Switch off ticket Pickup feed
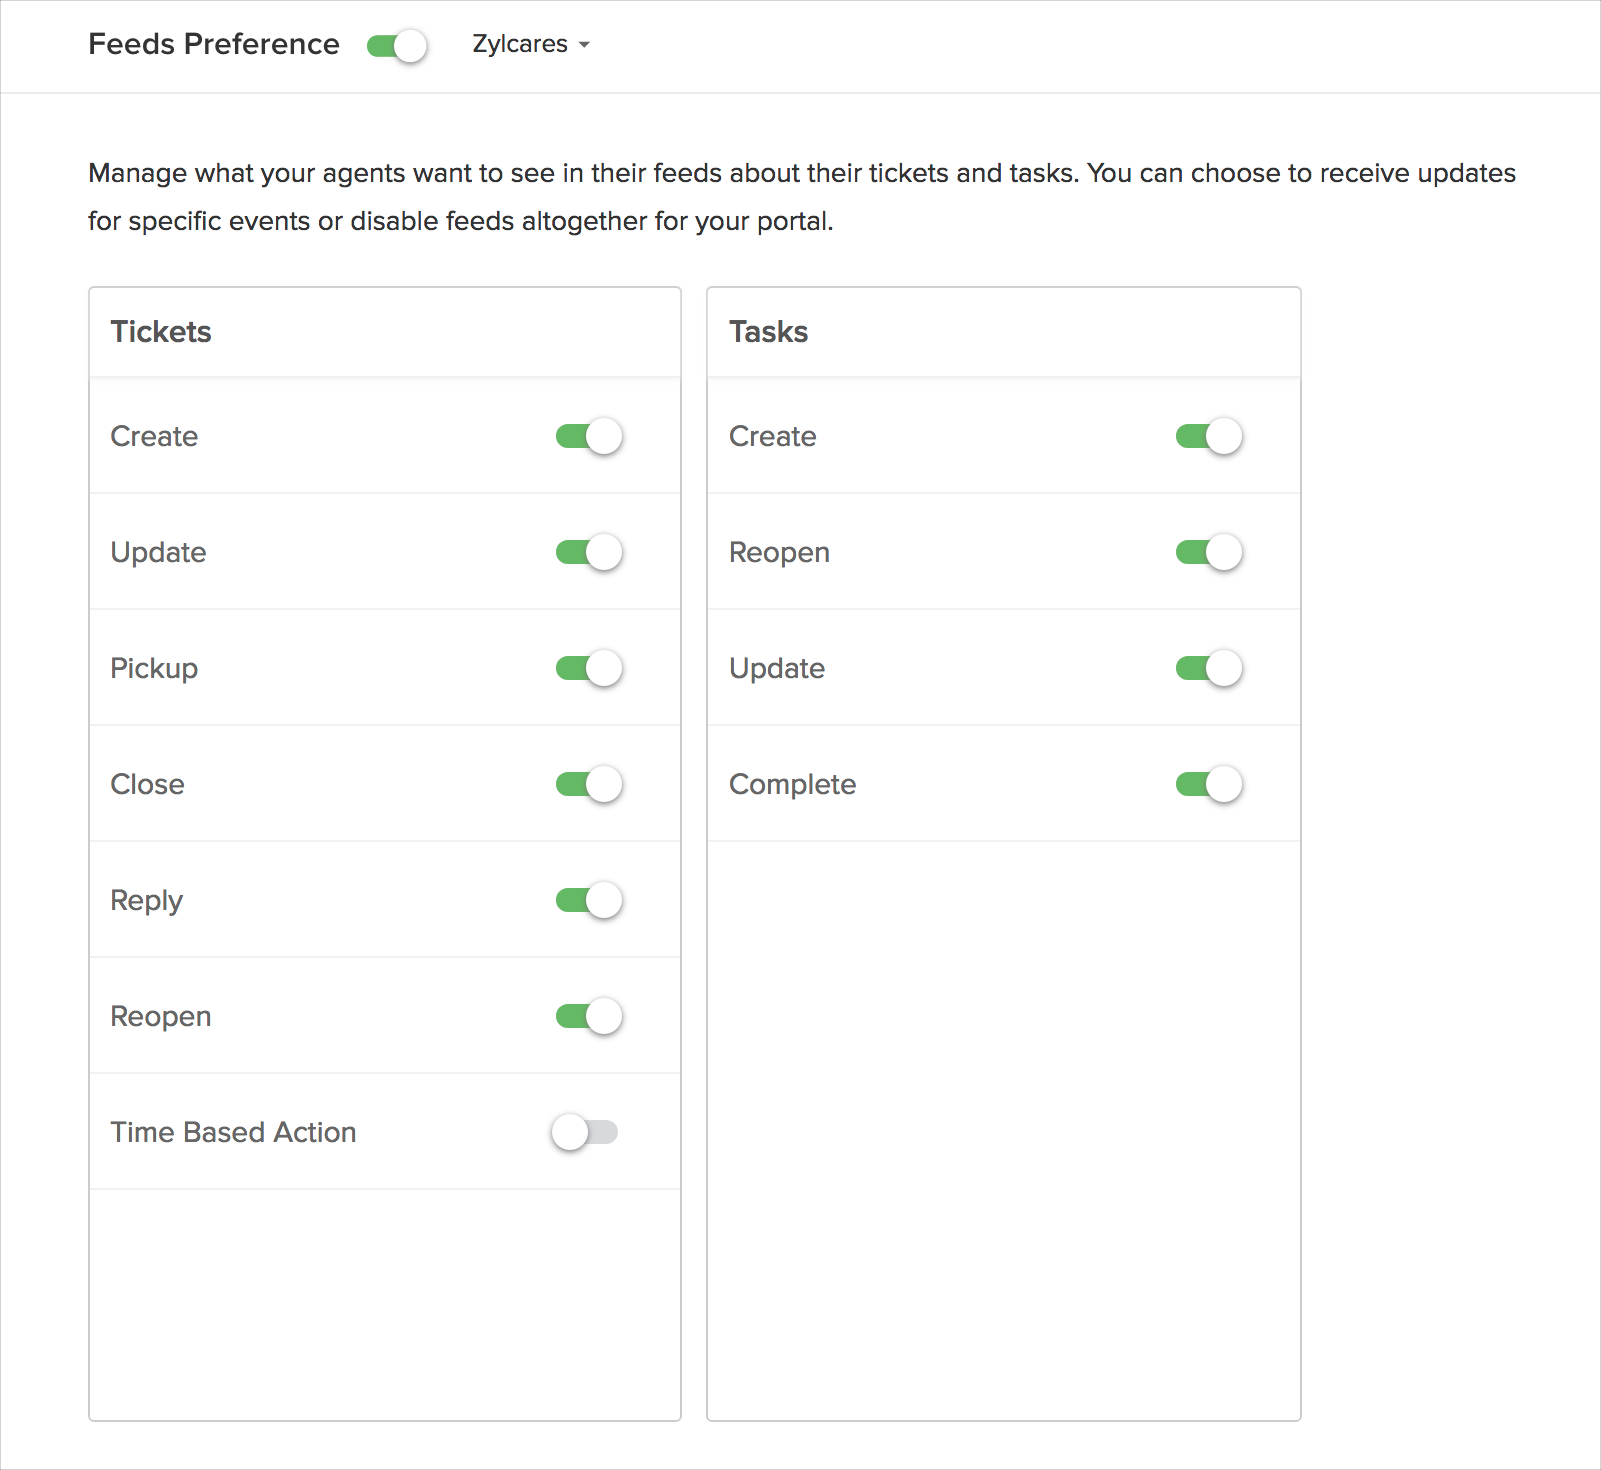The width and height of the screenshot is (1601, 1470). click(x=589, y=669)
